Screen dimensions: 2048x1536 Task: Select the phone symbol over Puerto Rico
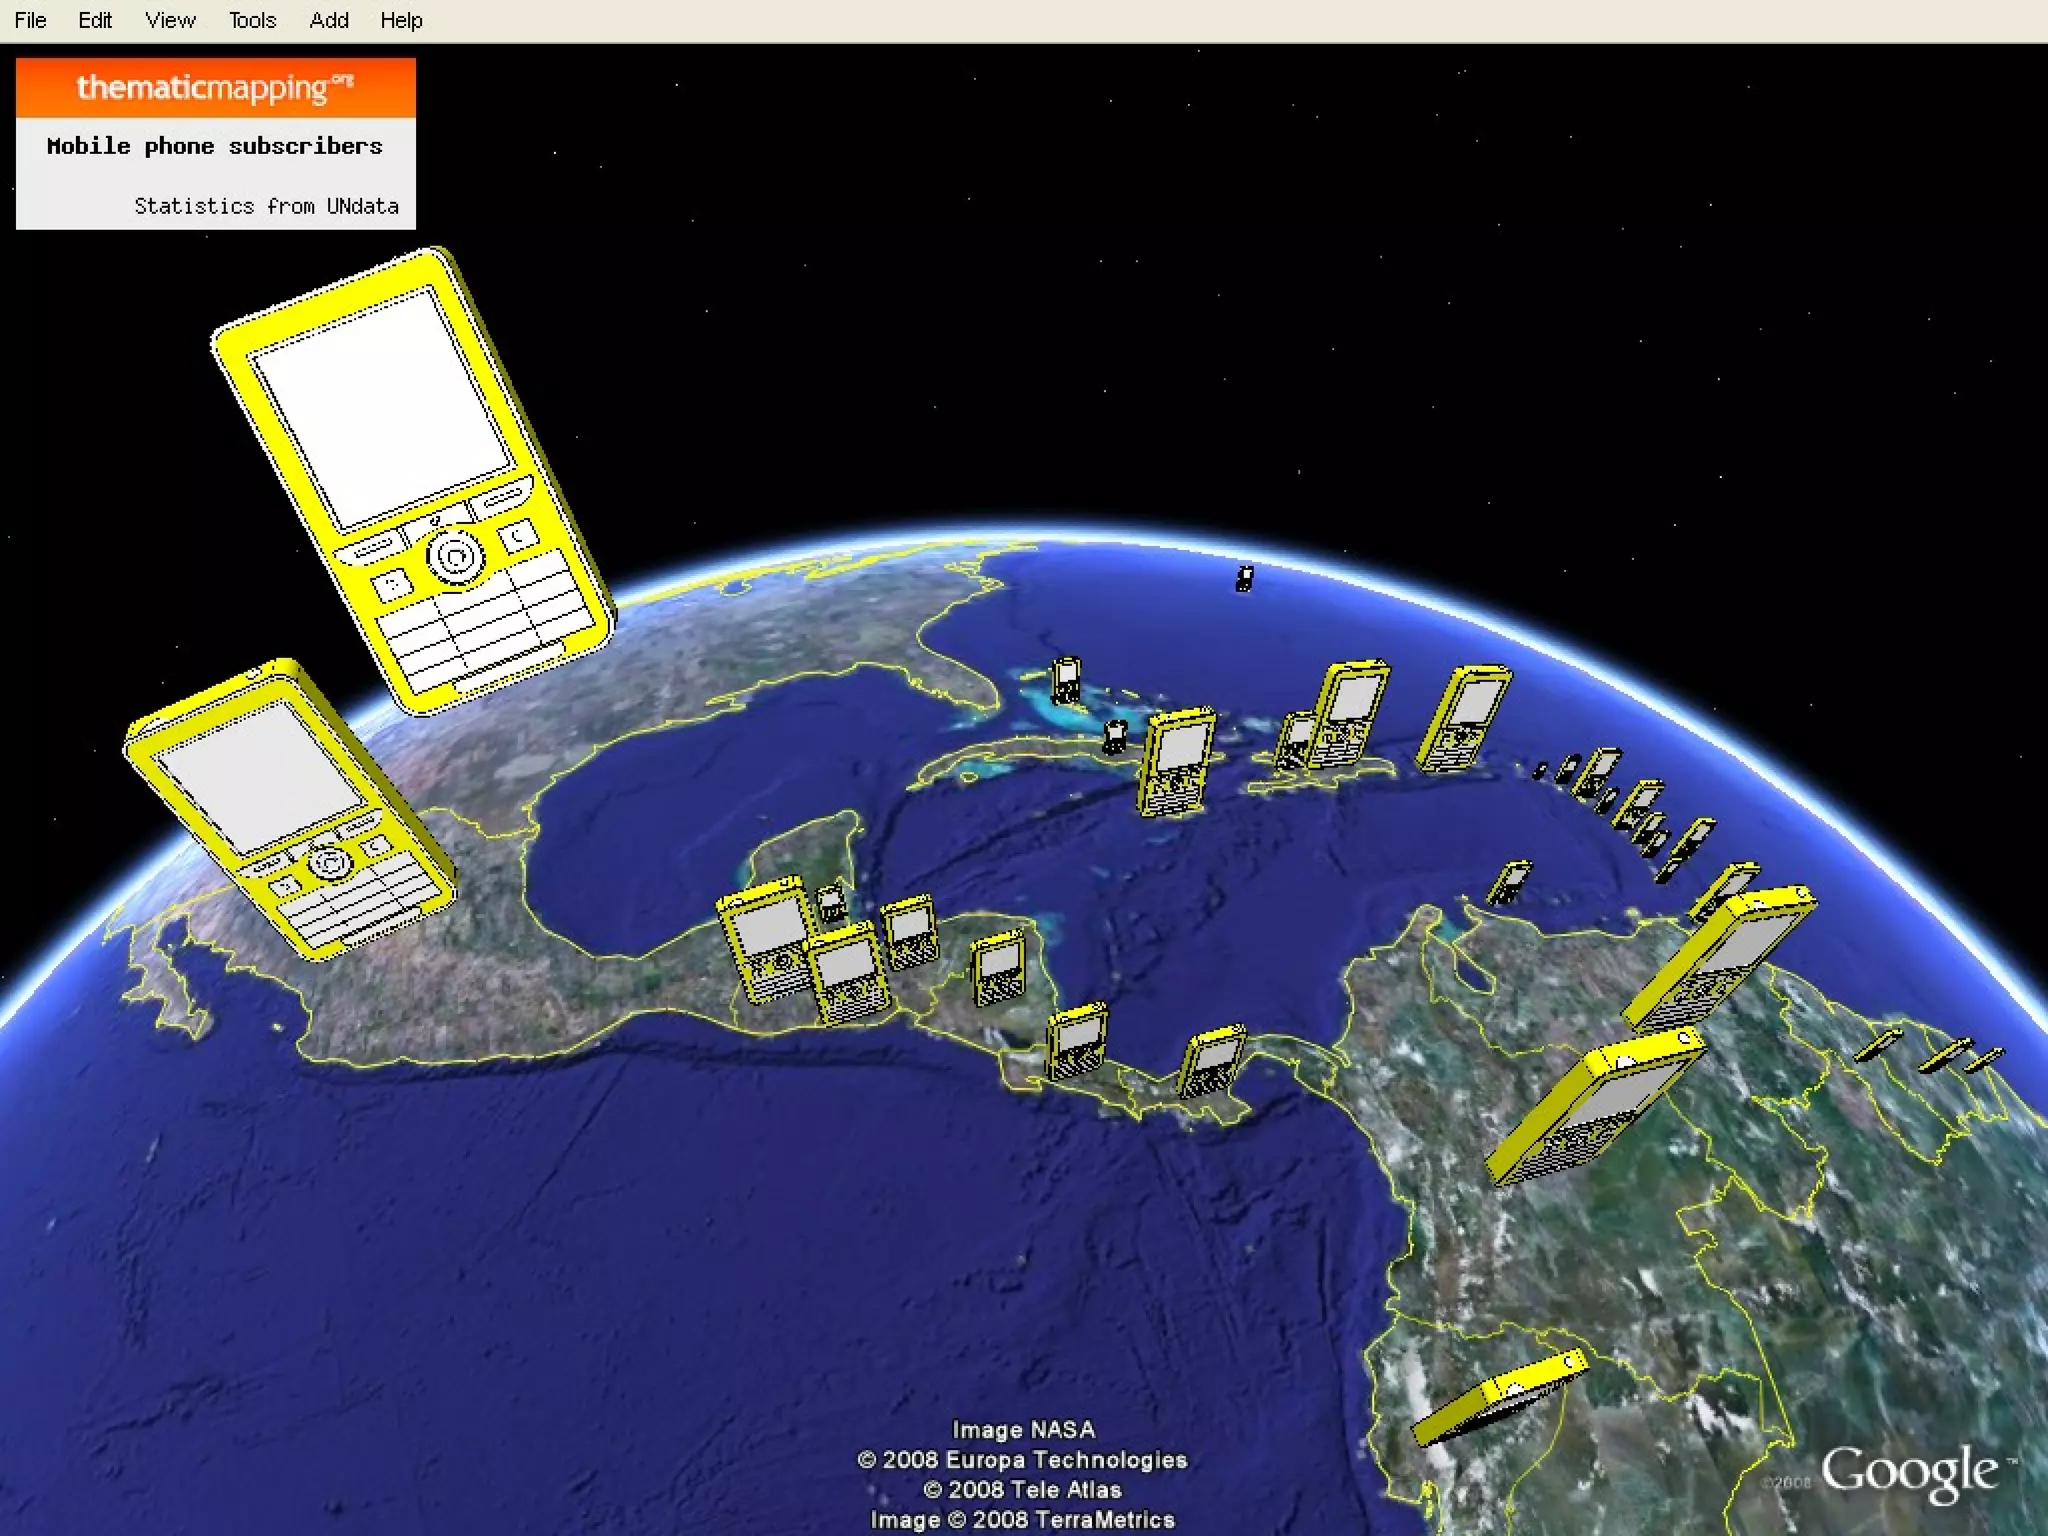point(1463,717)
